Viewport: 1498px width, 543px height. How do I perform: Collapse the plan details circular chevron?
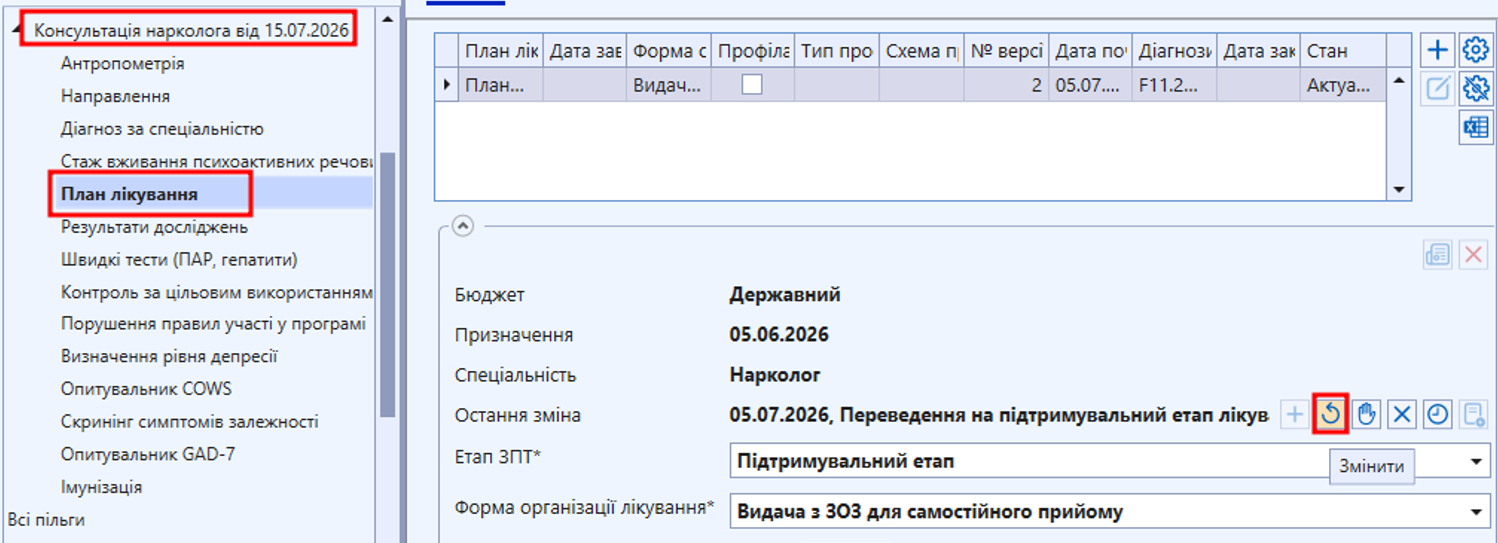click(462, 226)
